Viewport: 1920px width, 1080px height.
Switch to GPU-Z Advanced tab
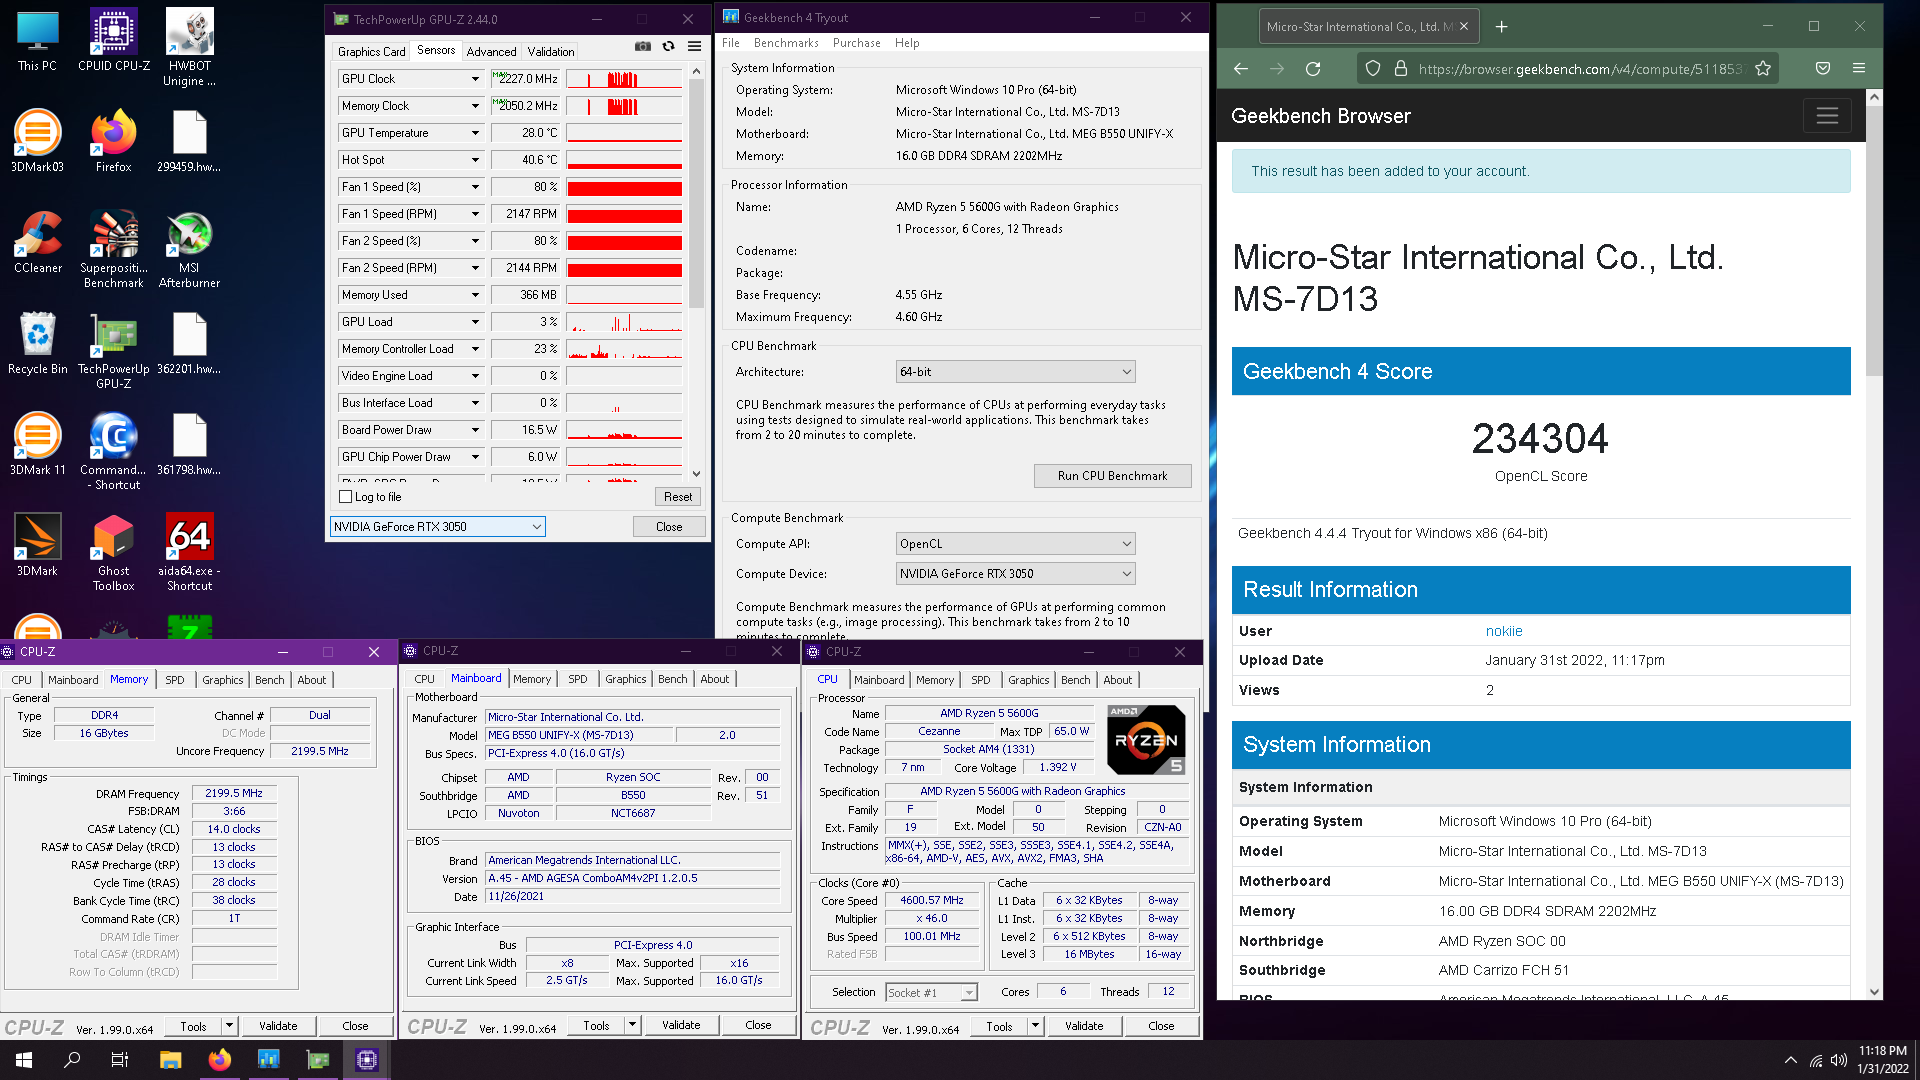[x=491, y=51]
